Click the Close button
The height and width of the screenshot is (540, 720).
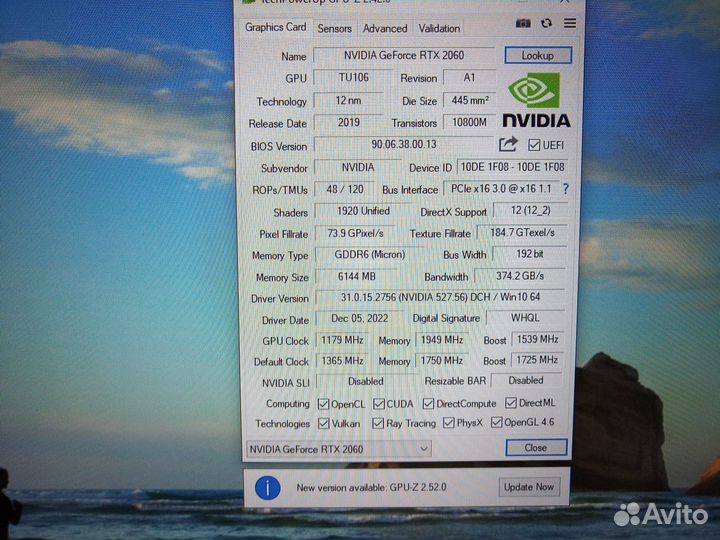[x=536, y=448]
